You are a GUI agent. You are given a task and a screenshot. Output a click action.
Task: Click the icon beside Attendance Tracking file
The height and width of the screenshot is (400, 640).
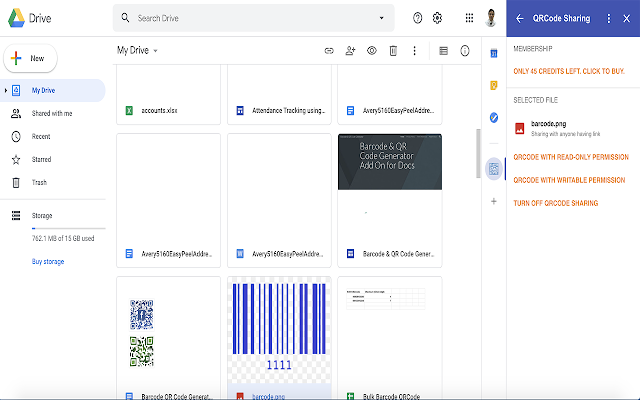point(240,110)
